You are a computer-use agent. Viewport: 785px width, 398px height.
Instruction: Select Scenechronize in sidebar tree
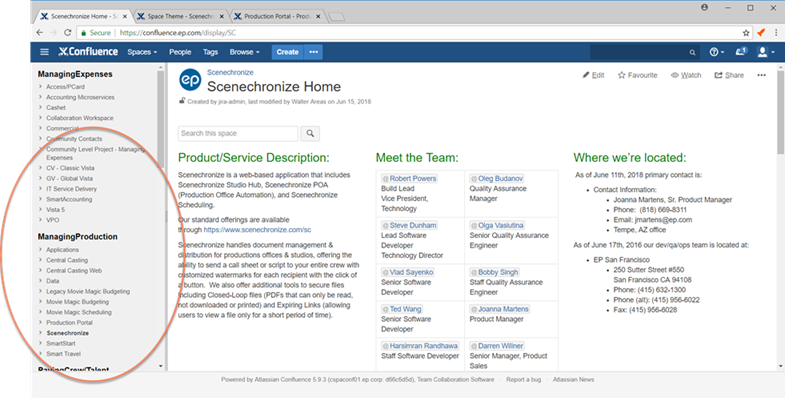68,333
